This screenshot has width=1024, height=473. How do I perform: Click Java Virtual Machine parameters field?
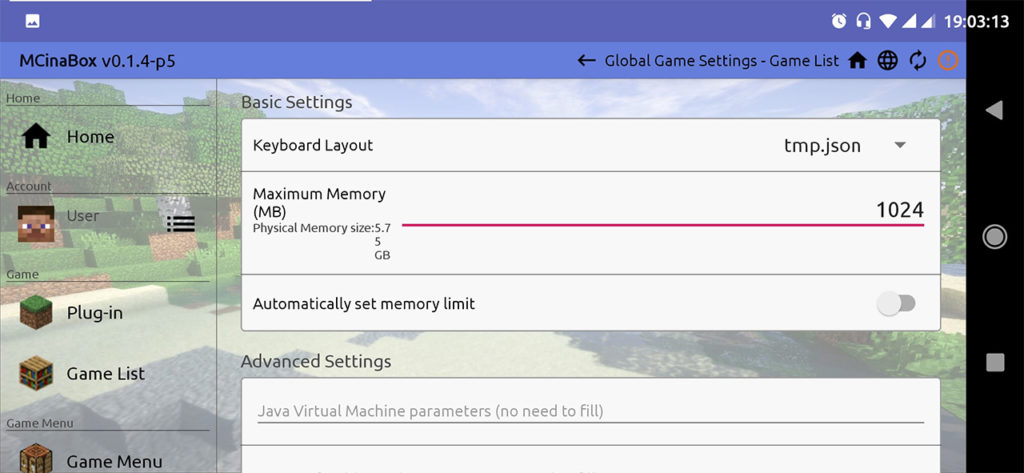[x=590, y=411]
